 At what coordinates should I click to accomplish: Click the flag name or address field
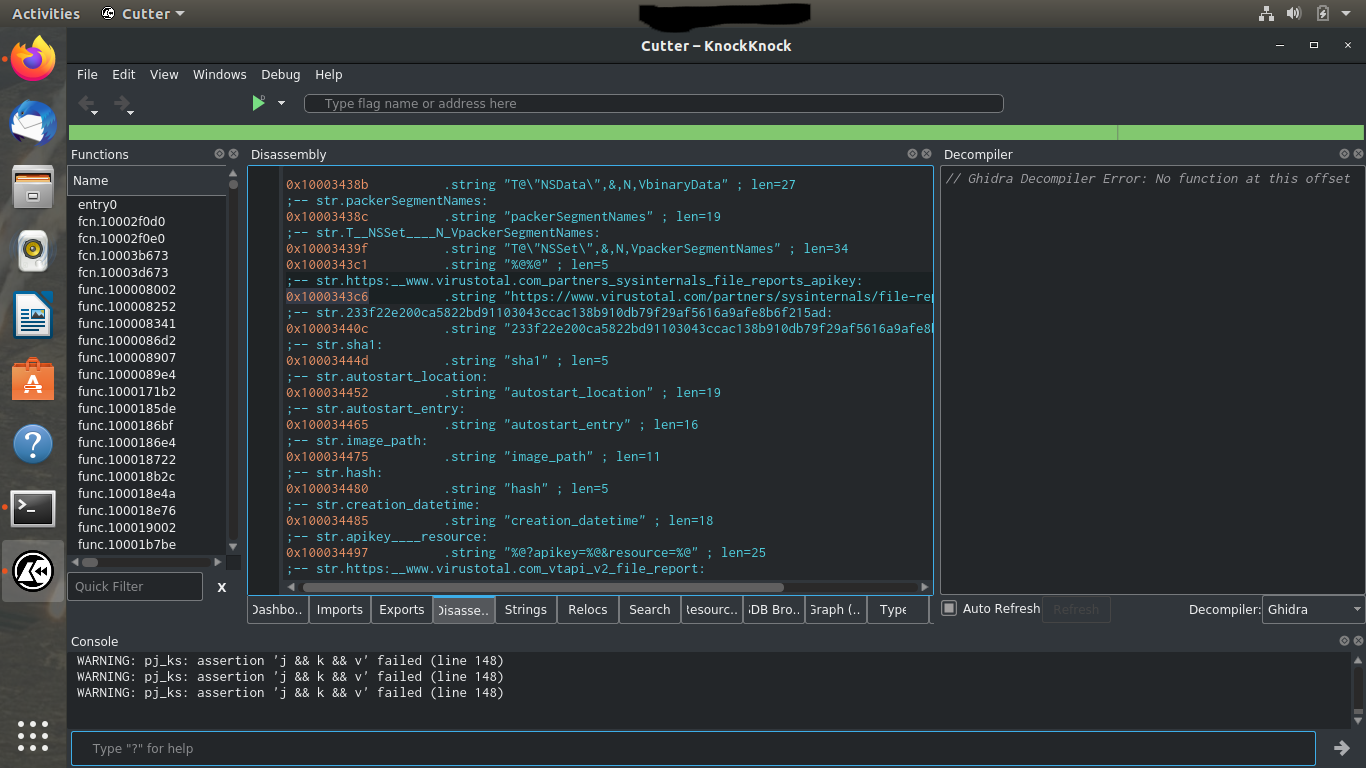pyautogui.click(x=653, y=104)
